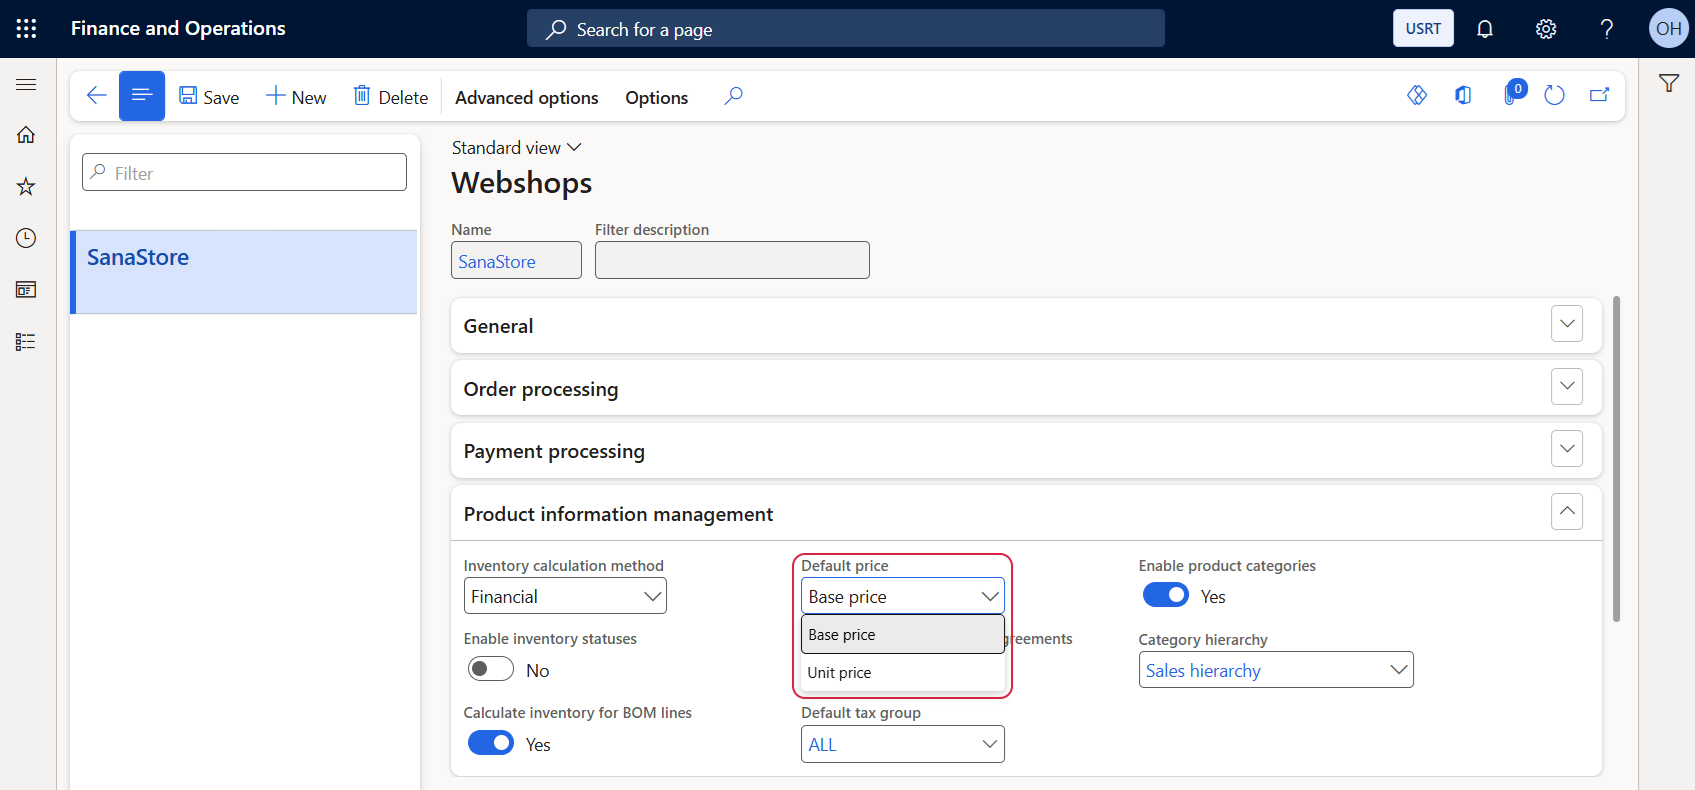The width and height of the screenshot is (1695, 790).
Task: Create a New webshop record
Action: click(x=296, y=97)
